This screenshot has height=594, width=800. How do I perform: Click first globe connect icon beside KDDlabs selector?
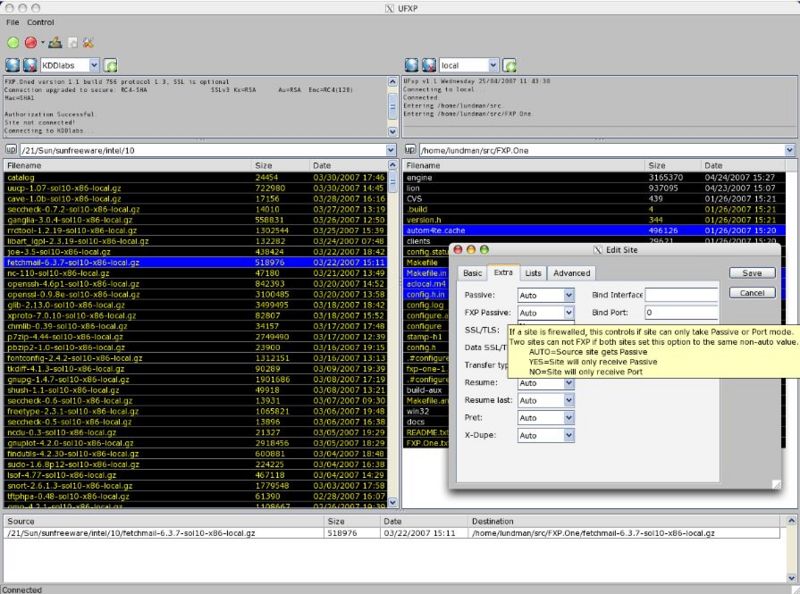[x=13, y=65]
